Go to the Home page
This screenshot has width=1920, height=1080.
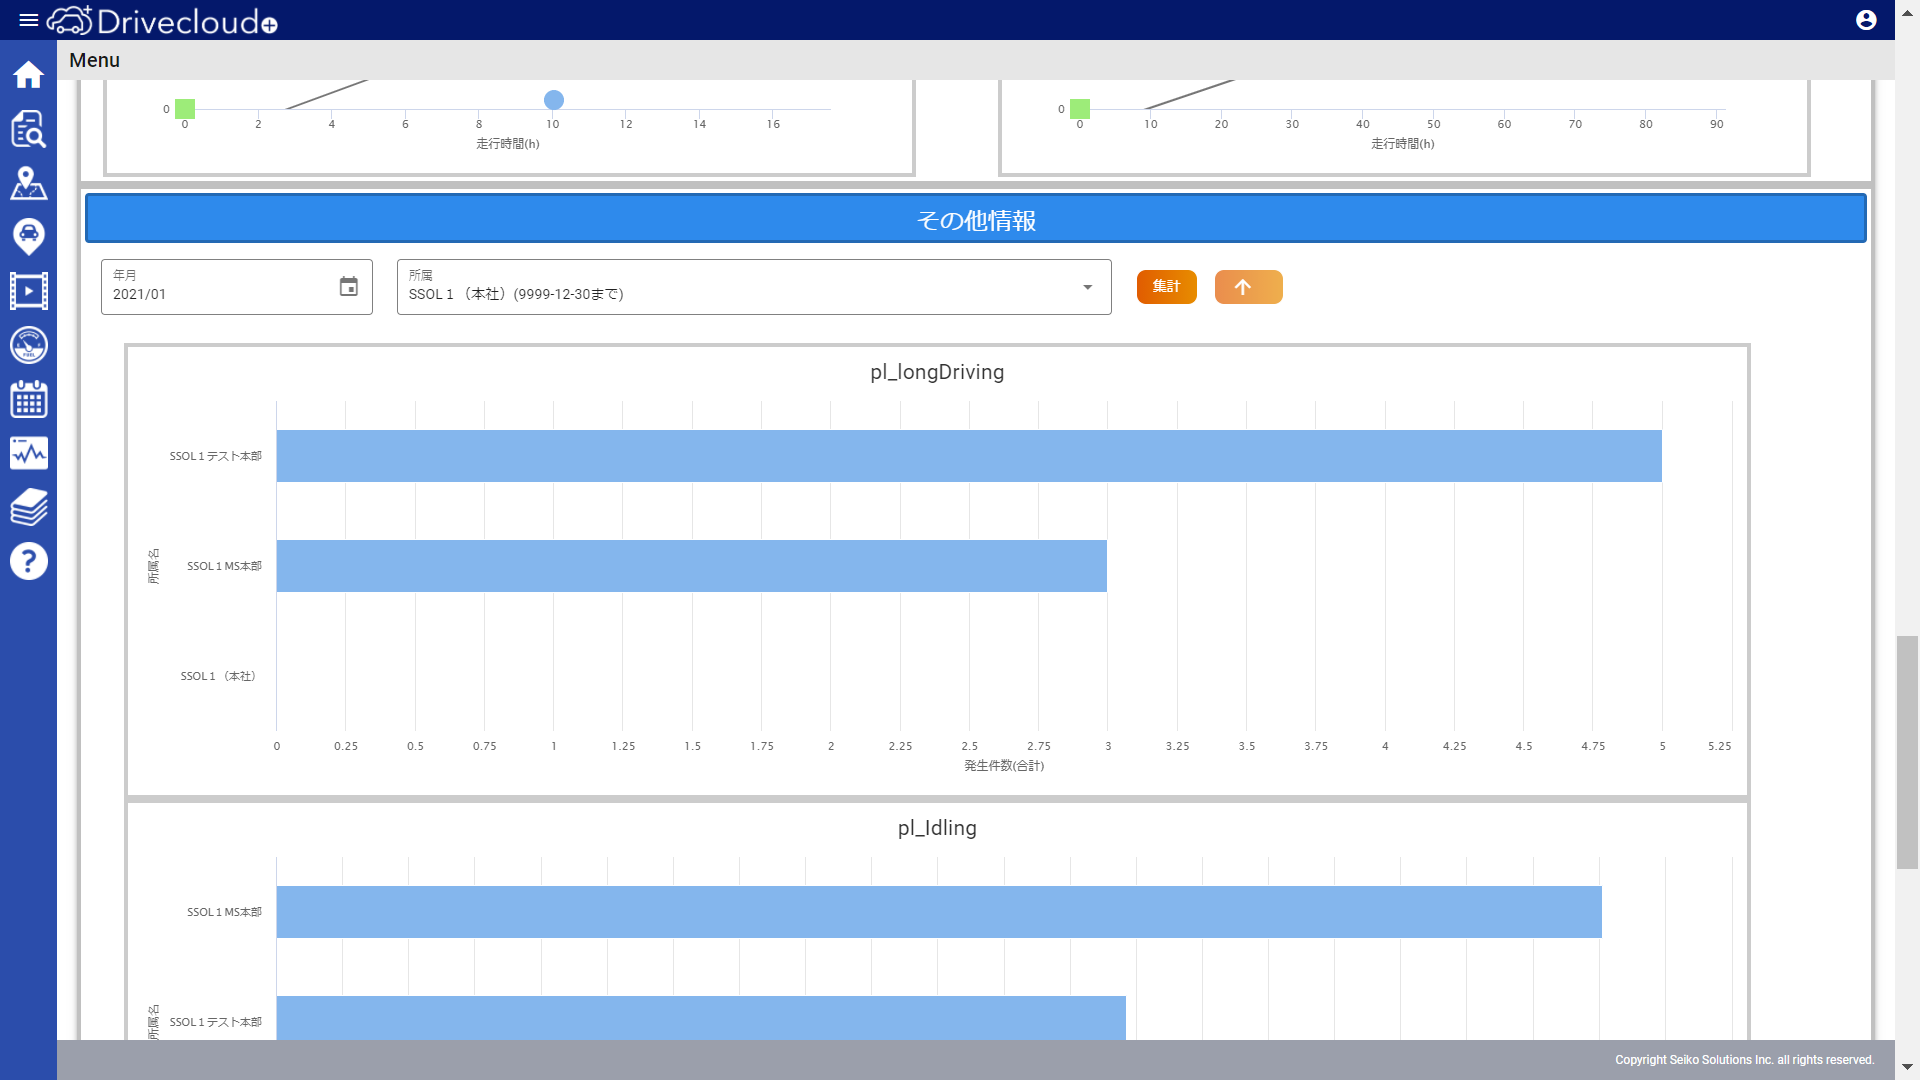(x=28, y=75)
